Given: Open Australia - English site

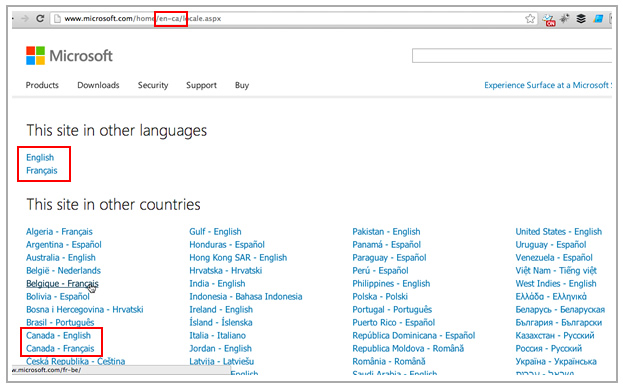Looking at the screenshot, I should [x=61, y=257].
